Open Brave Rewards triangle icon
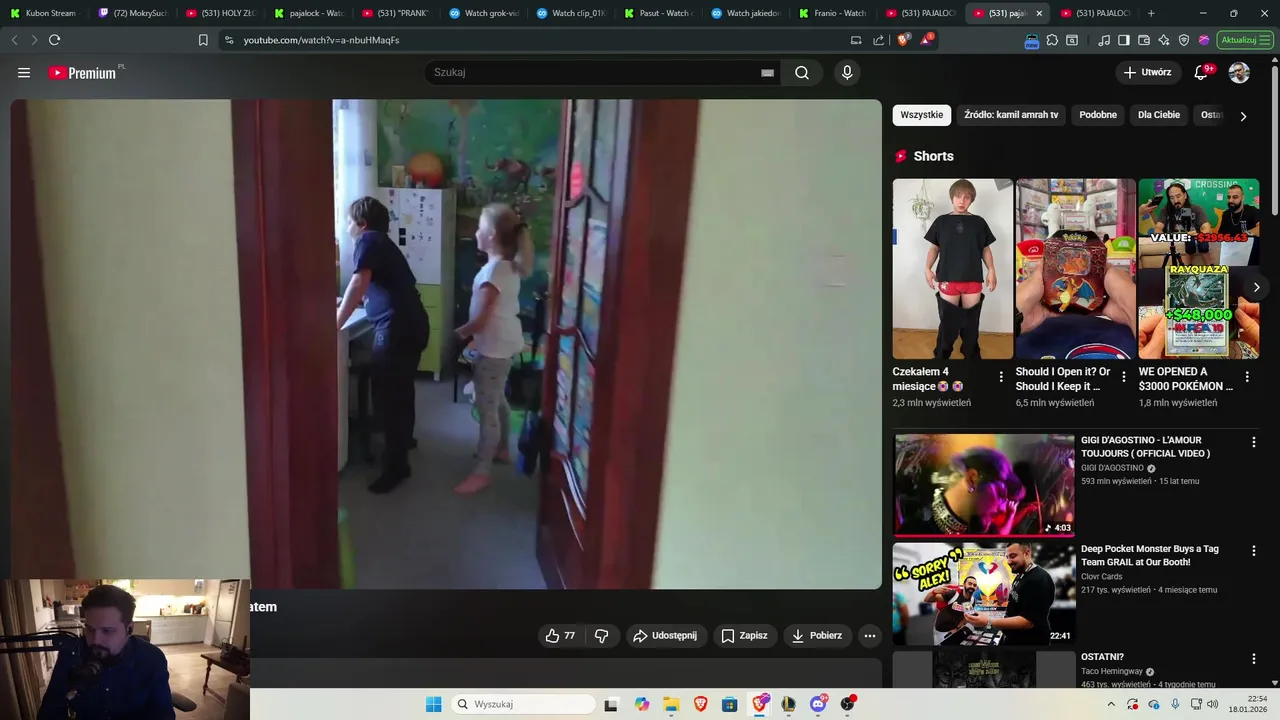1280x720 pixels. point(927,39)
